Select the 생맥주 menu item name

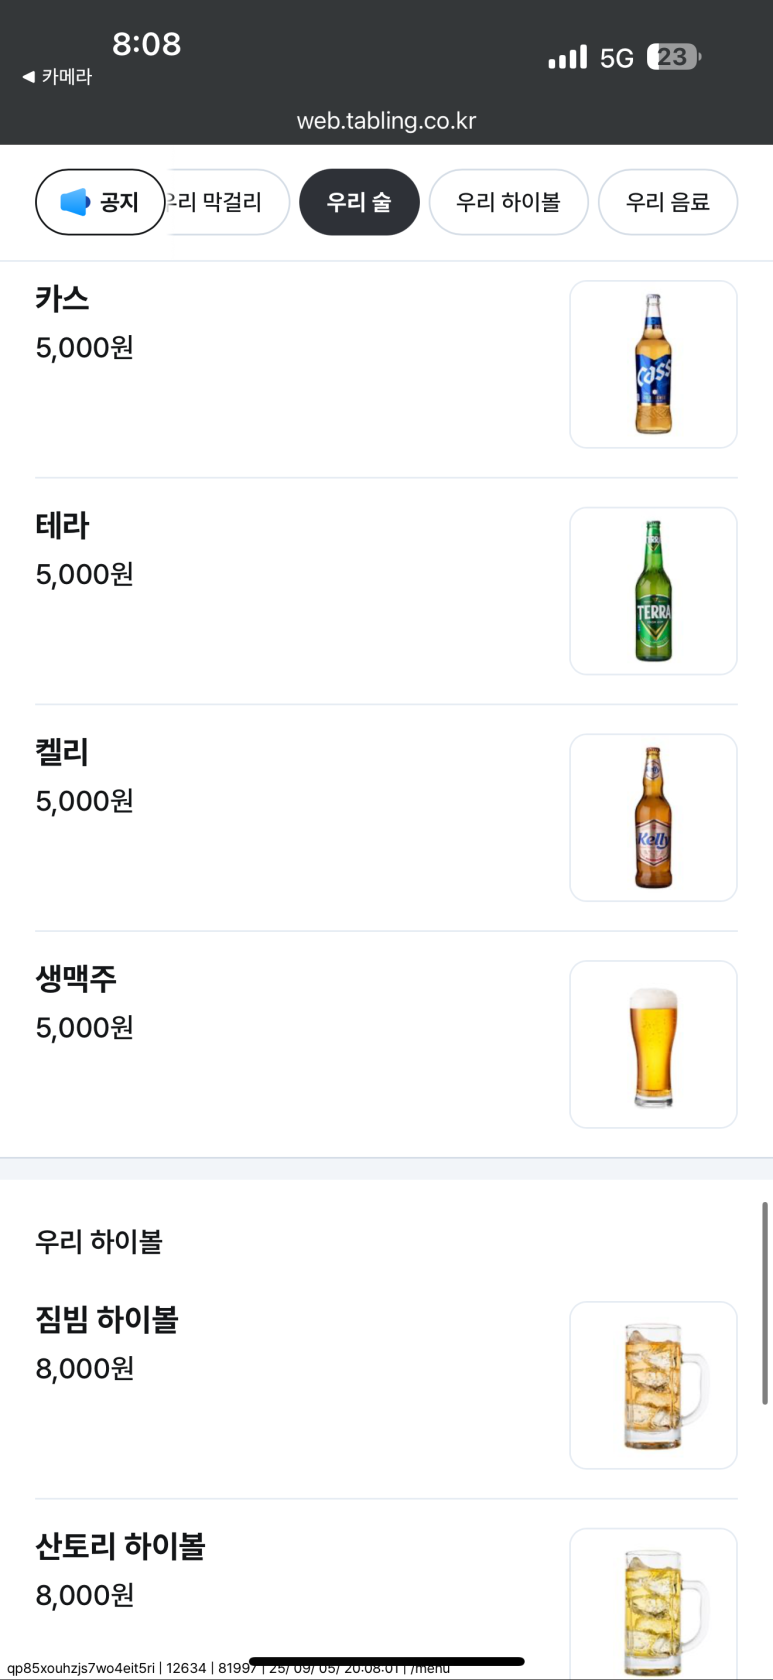[76, 979]
